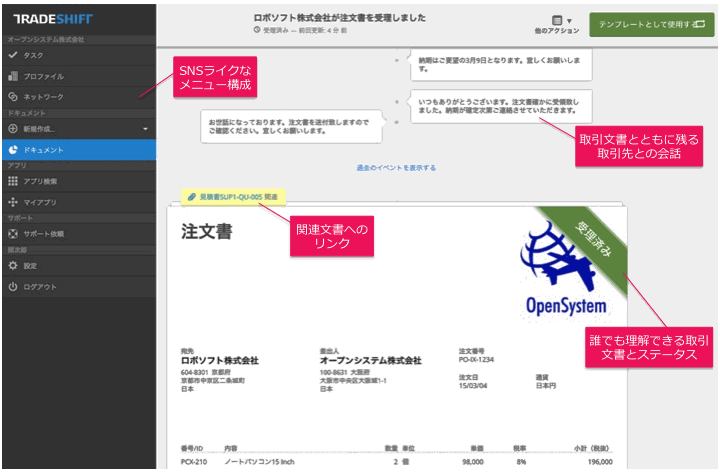Image resolution: width=720 pixels, height=472 pixels.
Task: Click the paperclip icon on the quote tag
Action: pyautogui.click(x=189, y=197)
